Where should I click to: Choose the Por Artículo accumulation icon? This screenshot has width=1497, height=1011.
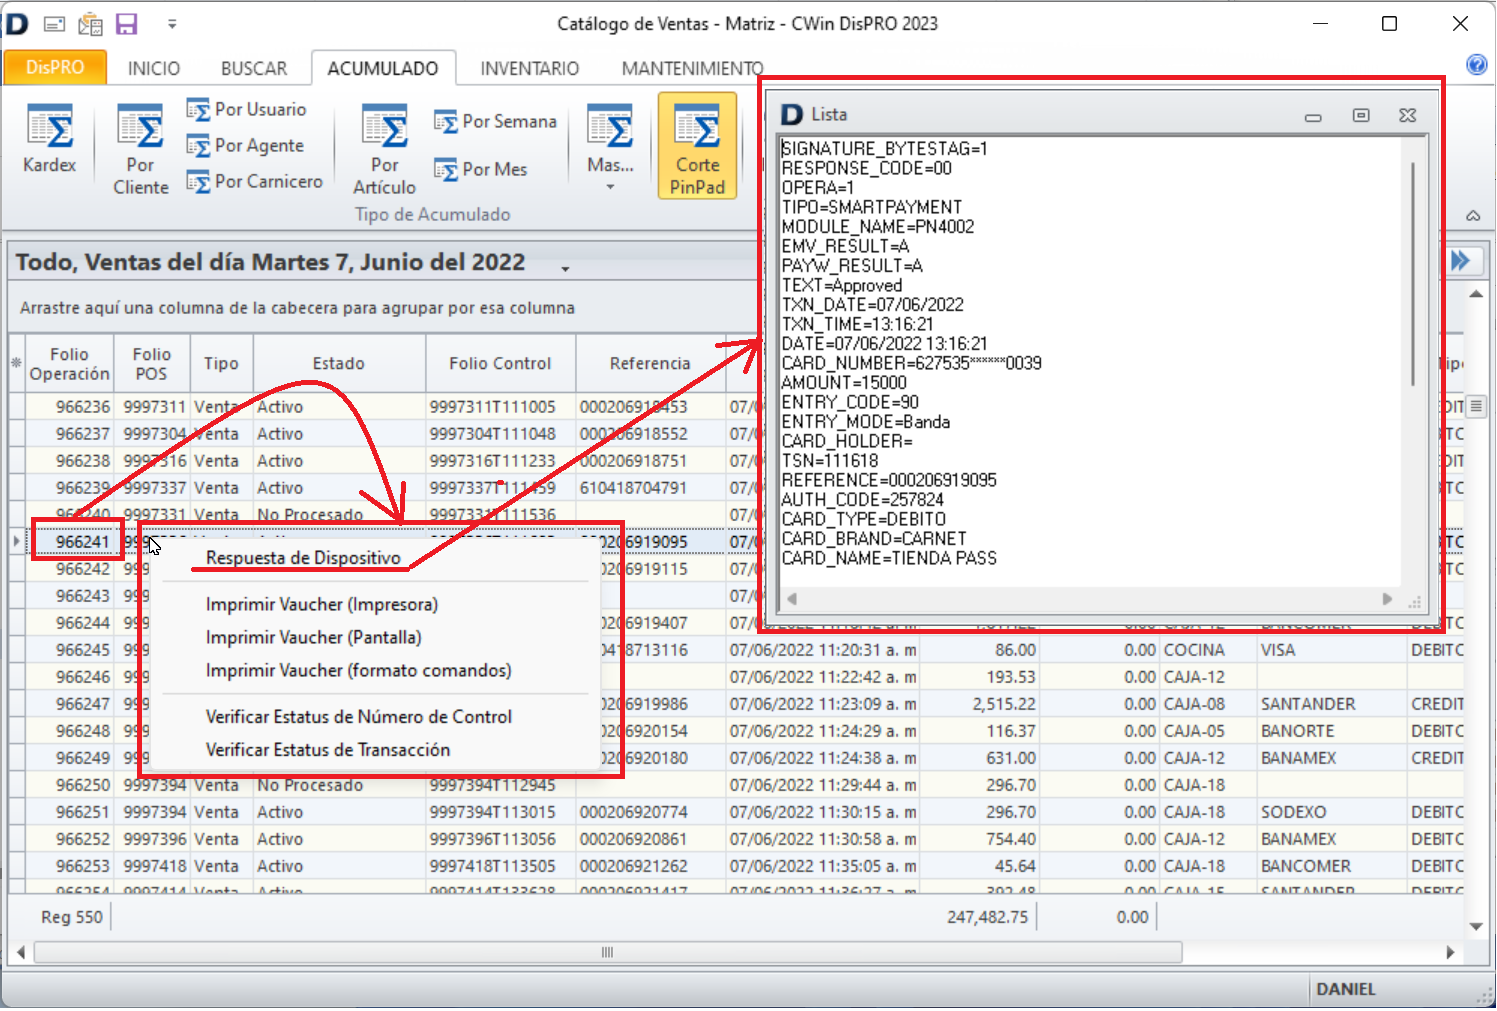click(x=384, y=150)
